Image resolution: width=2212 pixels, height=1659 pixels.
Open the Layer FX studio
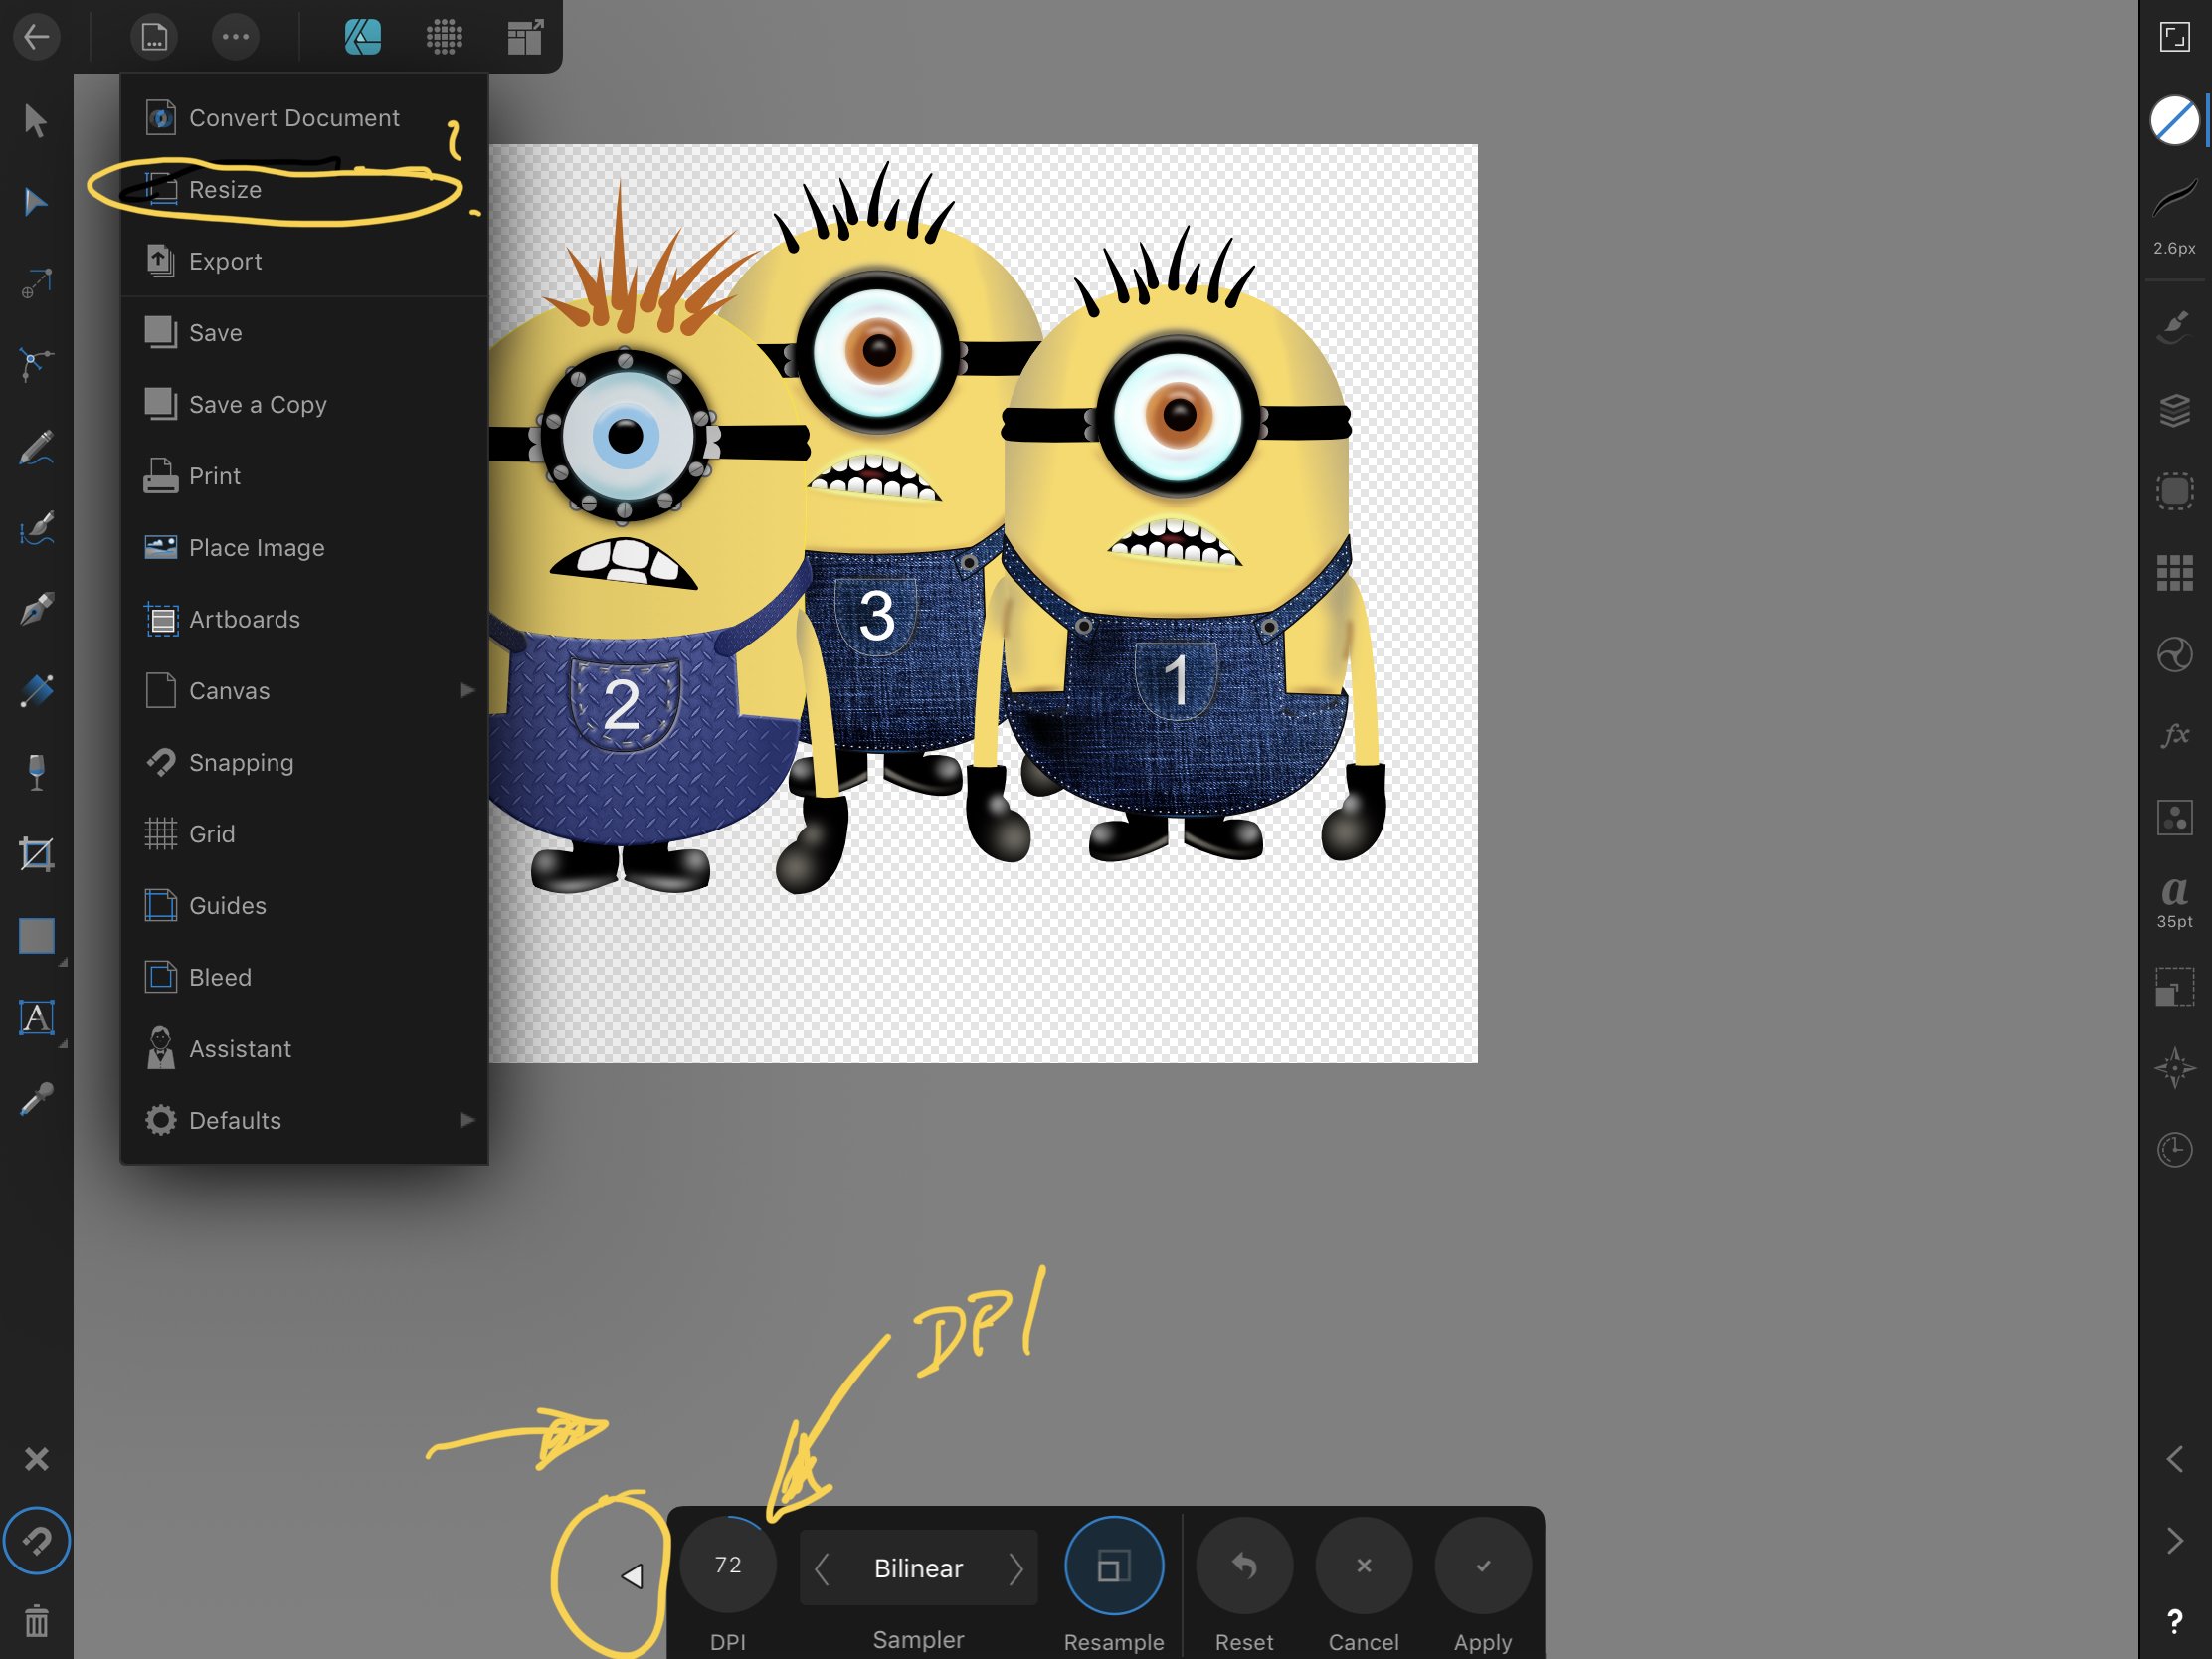(2174, 736)
